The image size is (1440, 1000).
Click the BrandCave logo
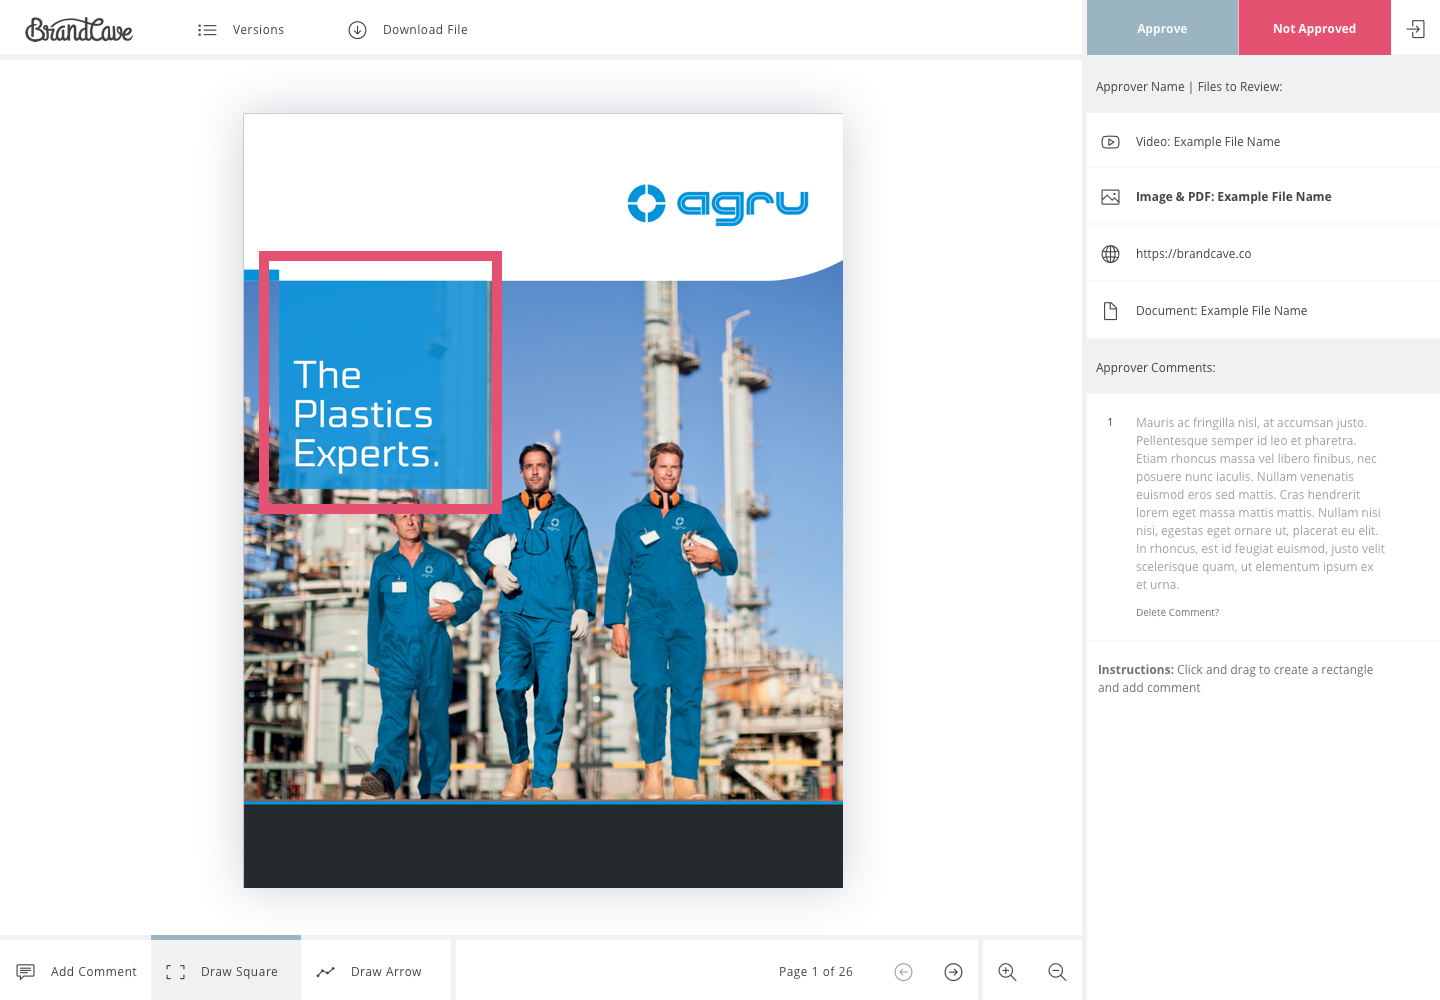pyautogui.click(x=79, y=29)
